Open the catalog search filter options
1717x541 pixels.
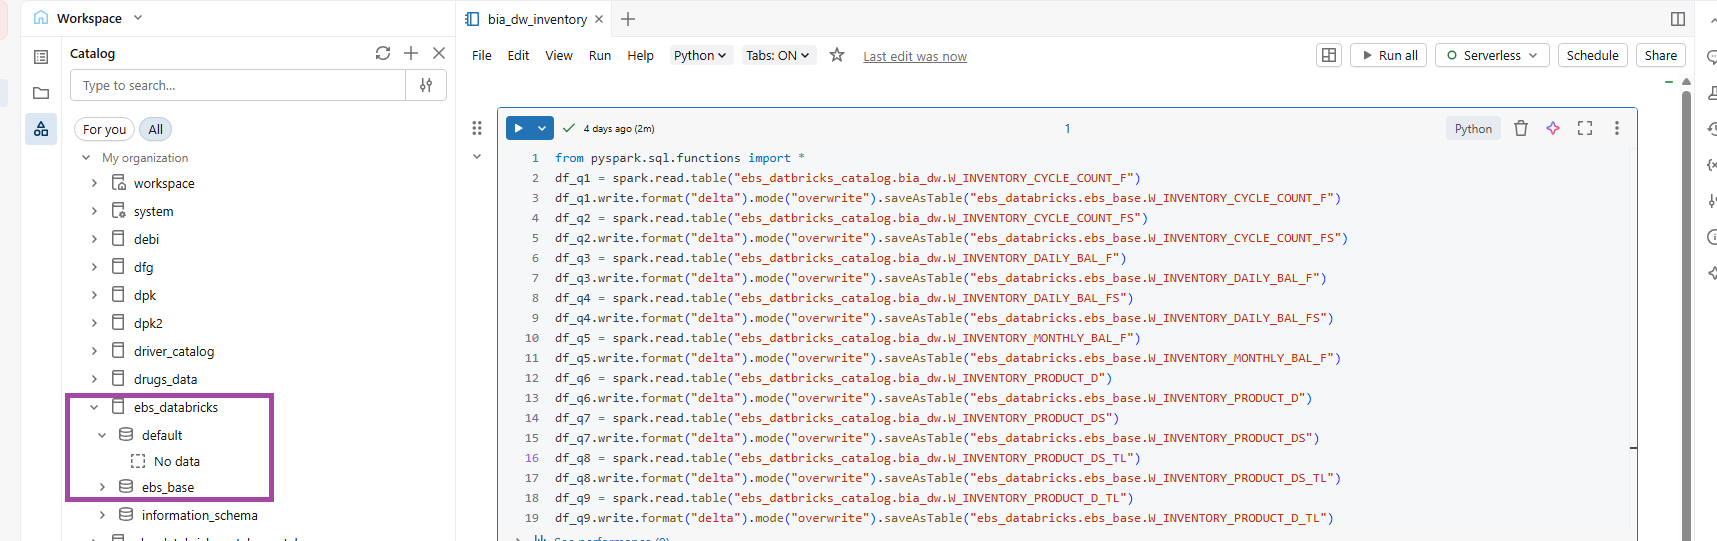coord(426,85)
